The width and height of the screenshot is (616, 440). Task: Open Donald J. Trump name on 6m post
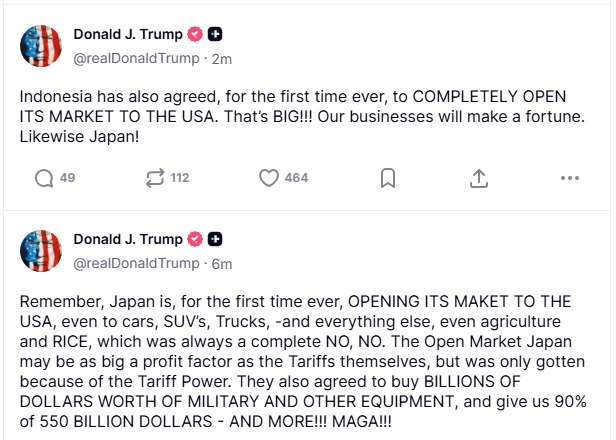128,239
